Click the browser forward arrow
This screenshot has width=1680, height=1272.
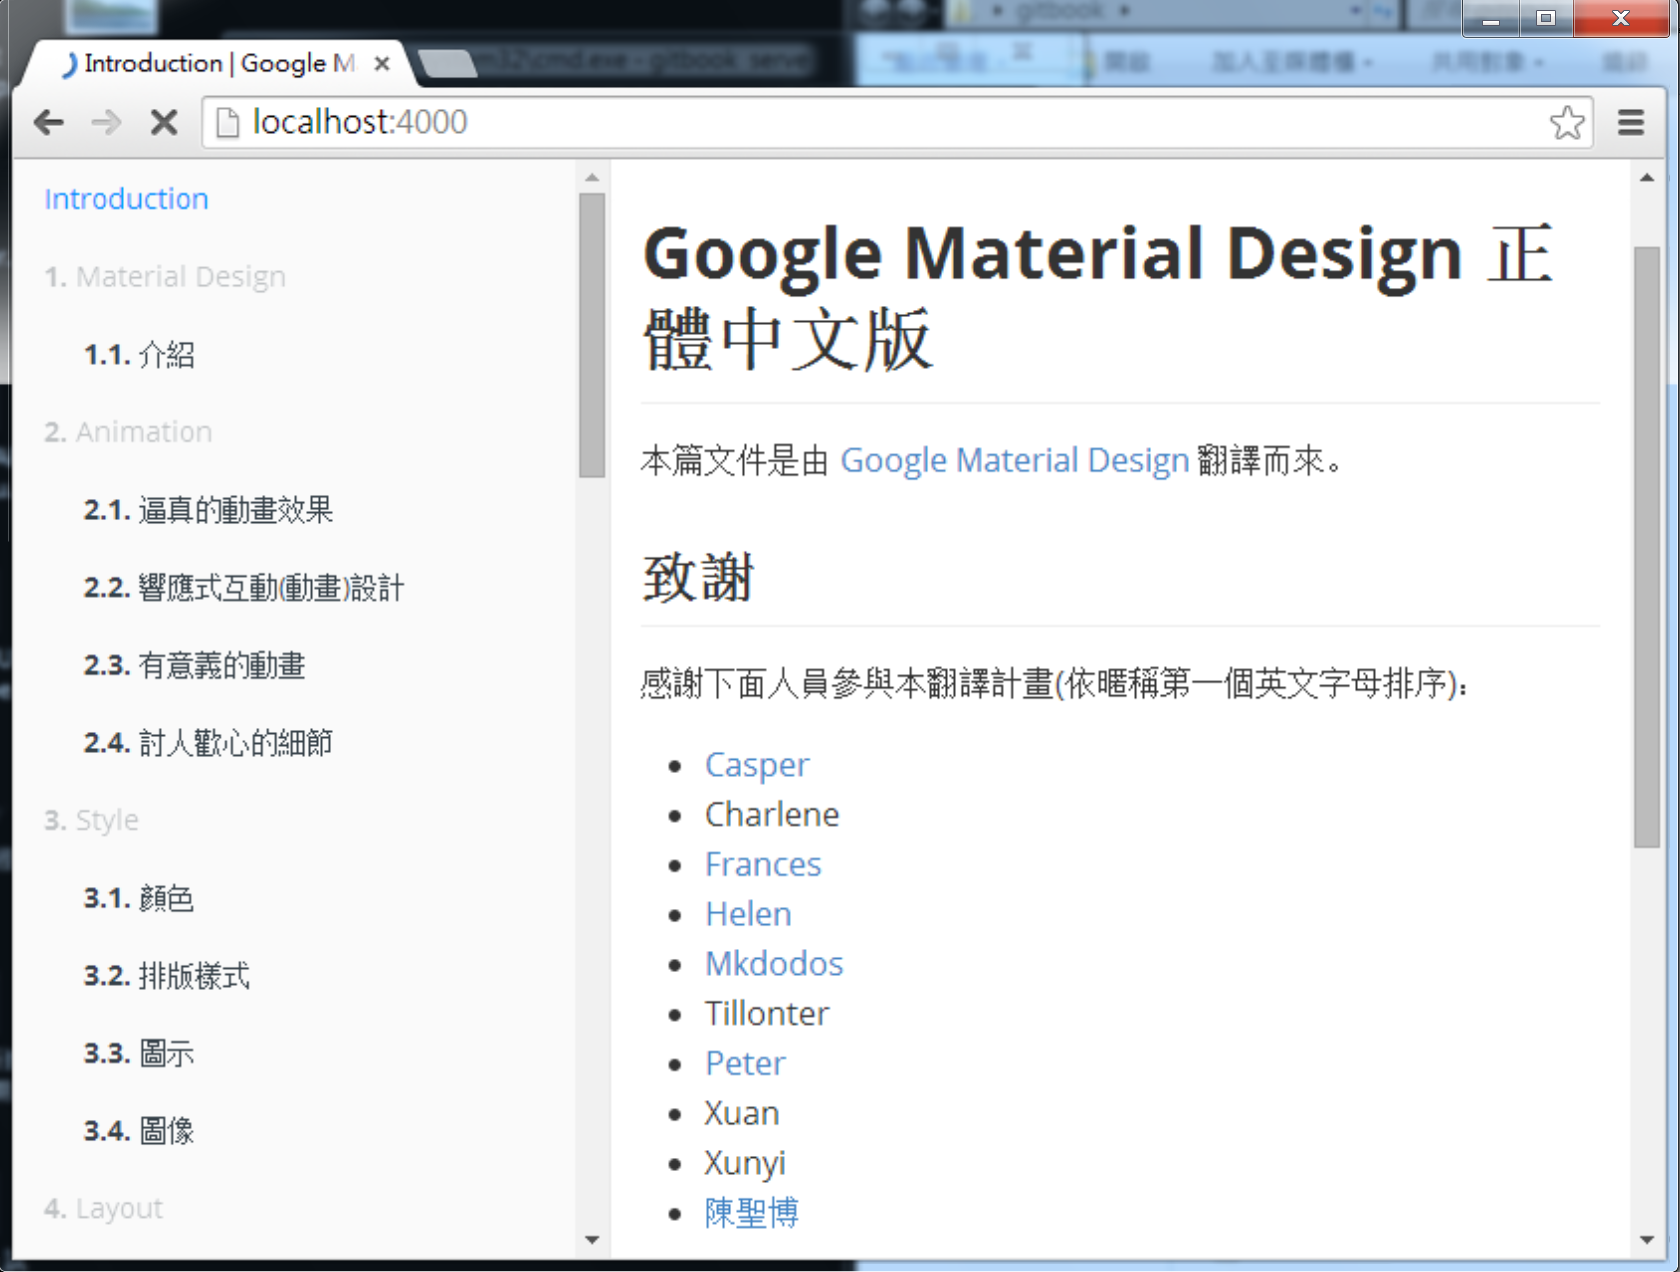pyautogui.click(x=106, y=122)
